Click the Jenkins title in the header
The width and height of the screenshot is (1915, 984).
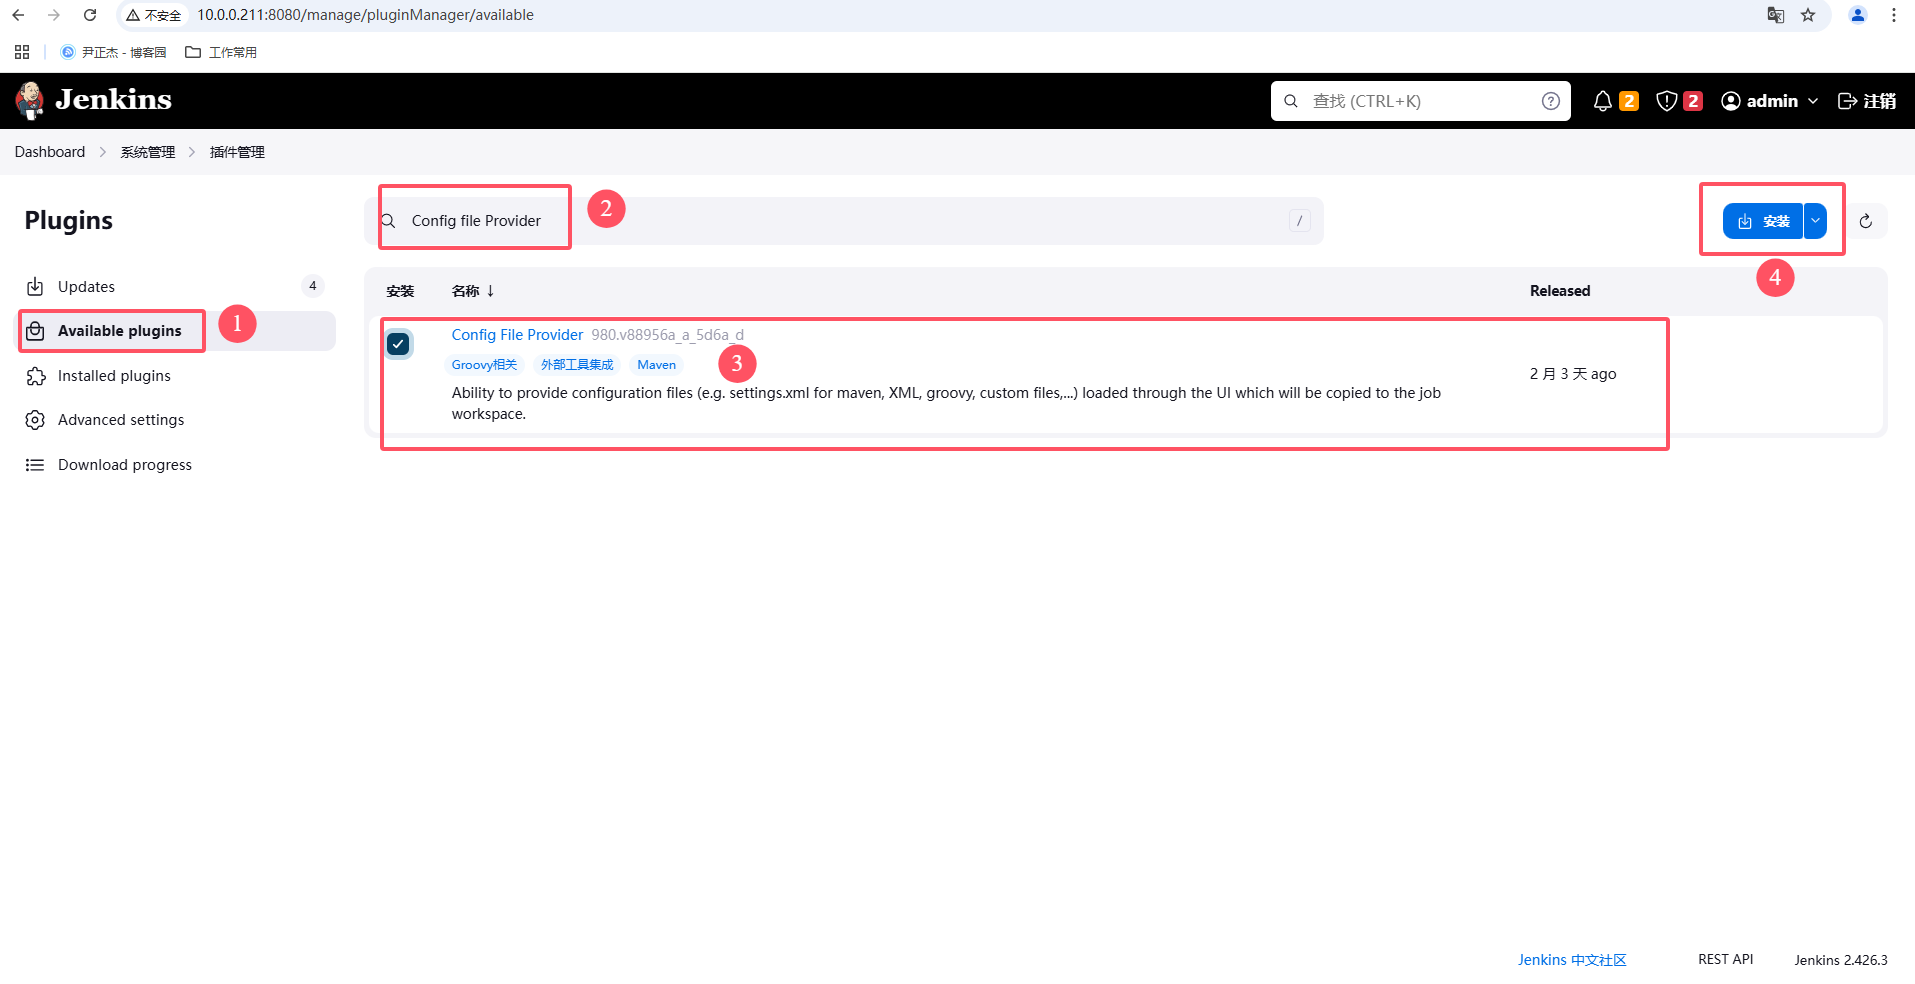(x=113, y=100)
